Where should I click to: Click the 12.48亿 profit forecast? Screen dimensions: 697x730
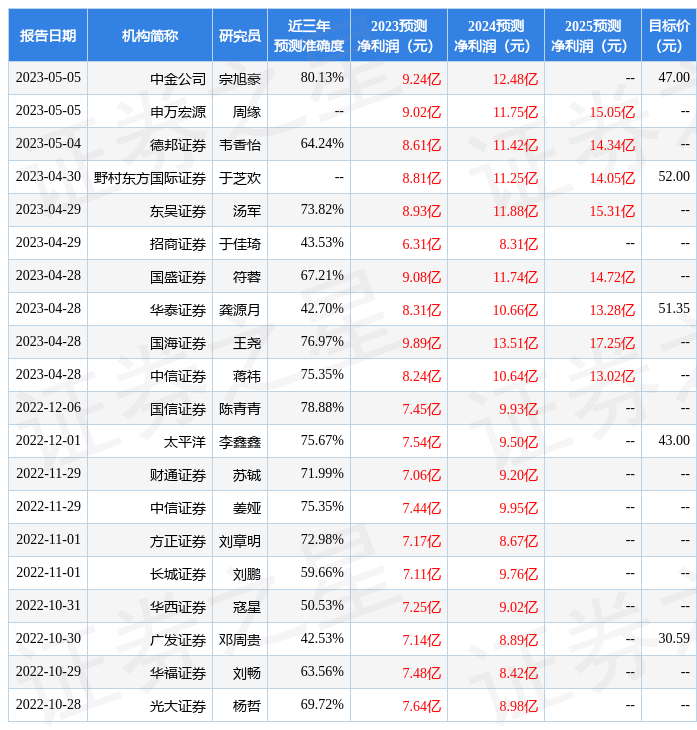pos(515,79)
